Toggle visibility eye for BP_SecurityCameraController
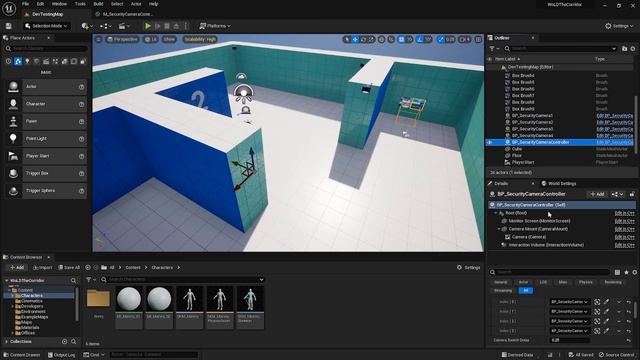This screenshot has height=360, width=640. point(490,142)
